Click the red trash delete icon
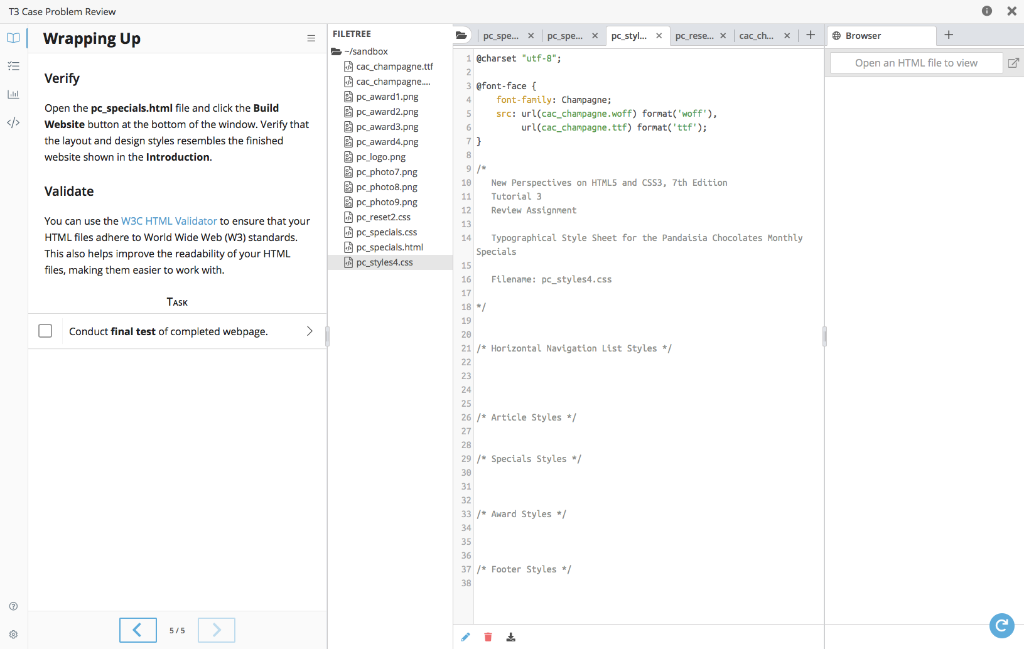Viewport: 1024px width, 649px height. (488, 637)
